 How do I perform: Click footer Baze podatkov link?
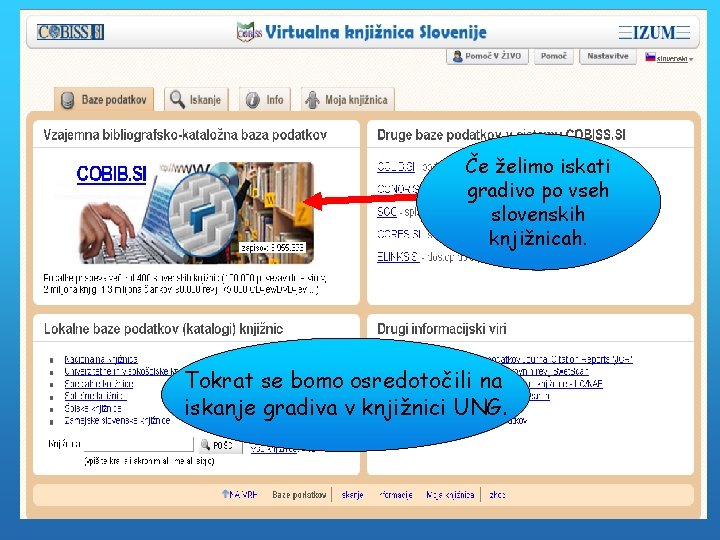(299, 495)
